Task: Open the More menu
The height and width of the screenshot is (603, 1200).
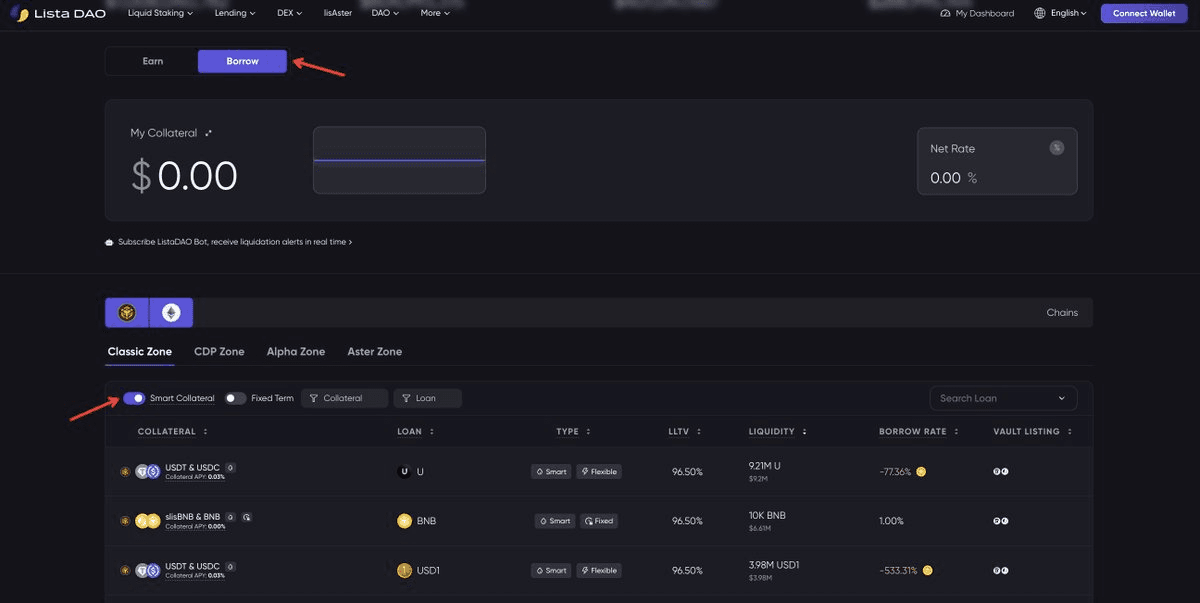Action: point(435,13)
